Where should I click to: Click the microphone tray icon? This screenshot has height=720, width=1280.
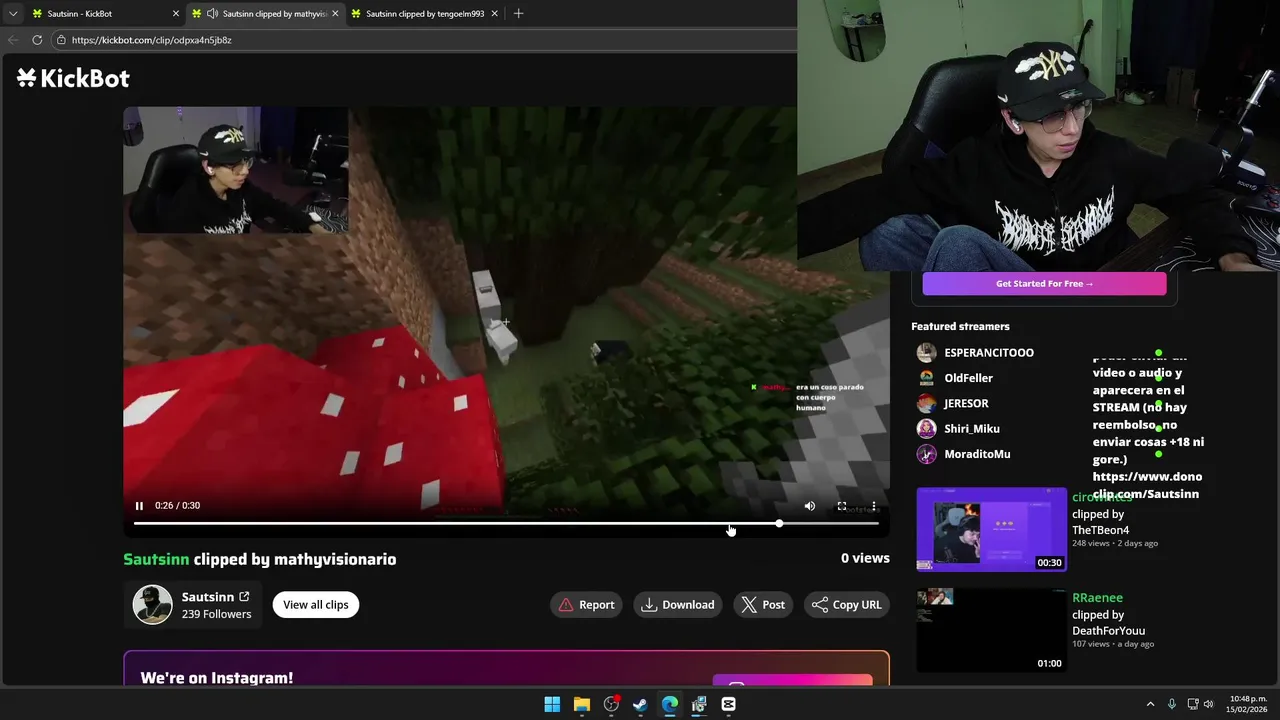(x=1172, y=704)
